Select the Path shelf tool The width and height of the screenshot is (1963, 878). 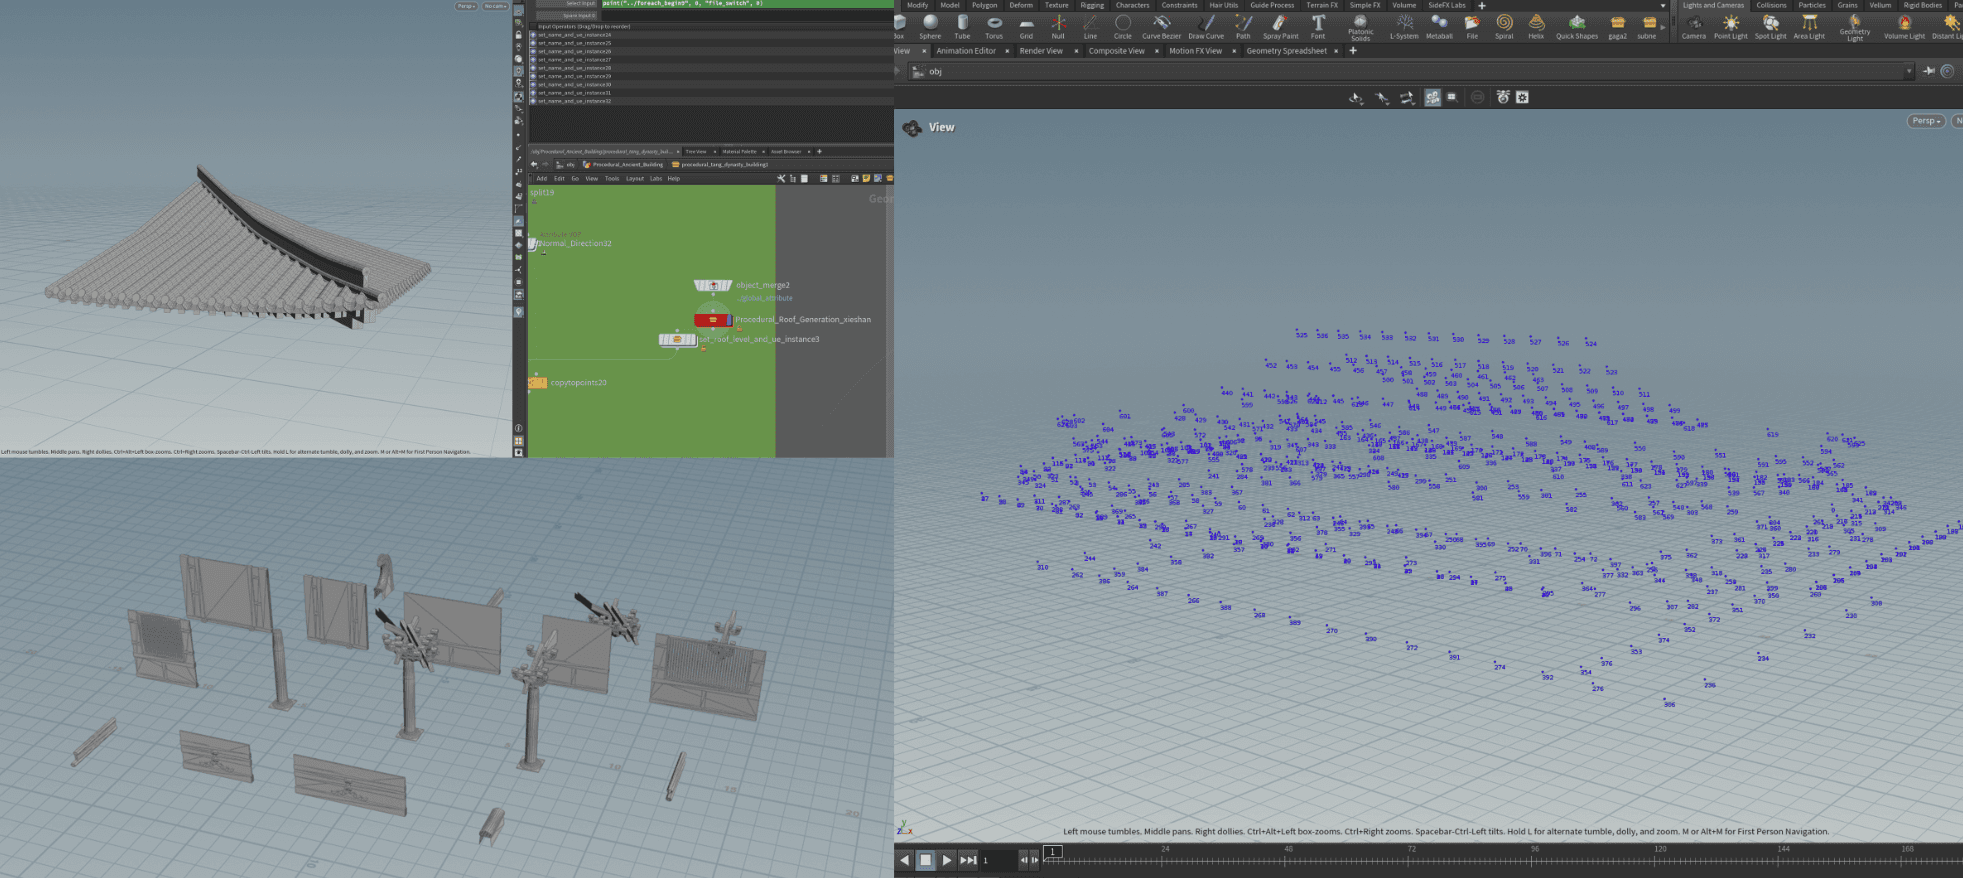pyautogui.click(x=1243, y=26)
